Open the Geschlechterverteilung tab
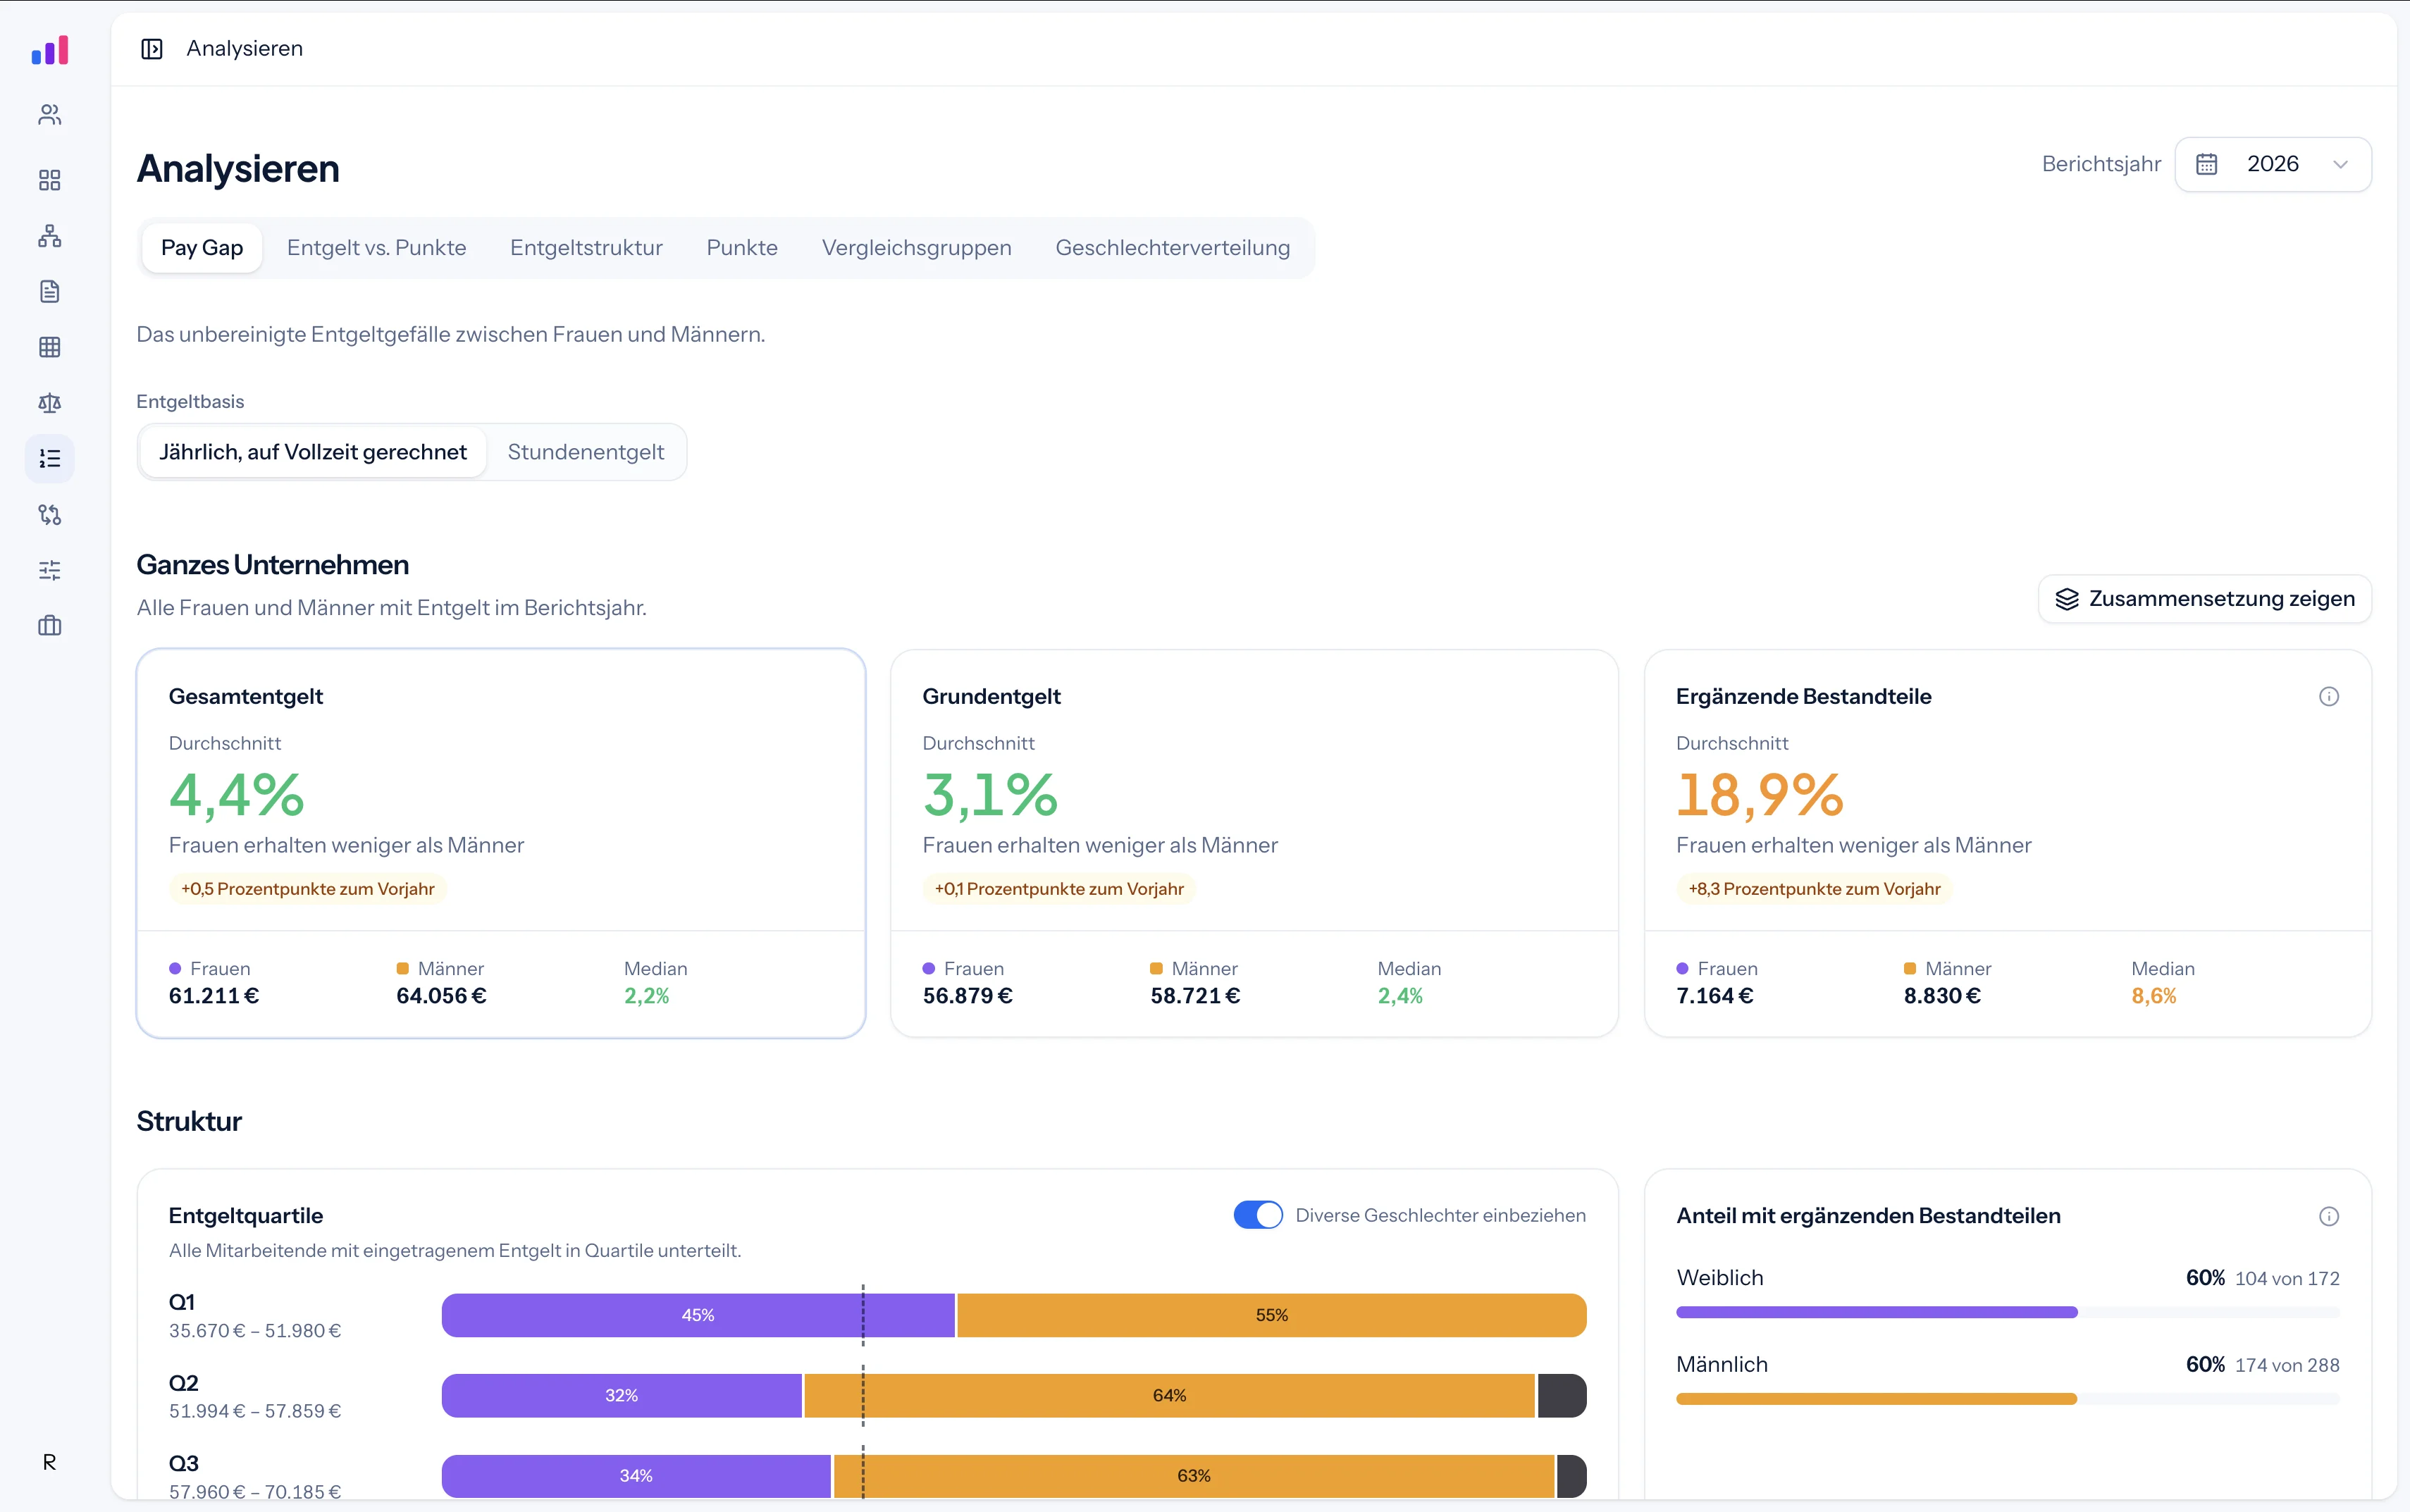Image resolution: width=2410 pixels, height=1512 pixels. coord(1173,248)
